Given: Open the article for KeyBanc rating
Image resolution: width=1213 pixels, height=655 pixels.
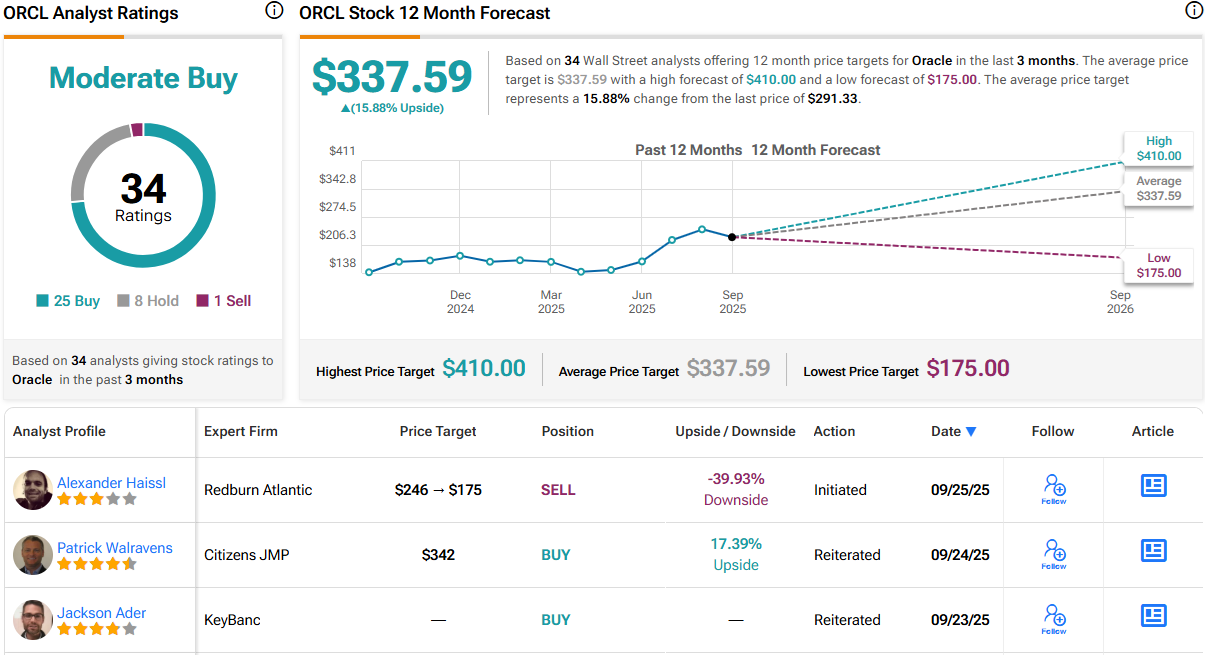Looking at the screenshot, I should pyautogui.click(x=1153, y=615).
